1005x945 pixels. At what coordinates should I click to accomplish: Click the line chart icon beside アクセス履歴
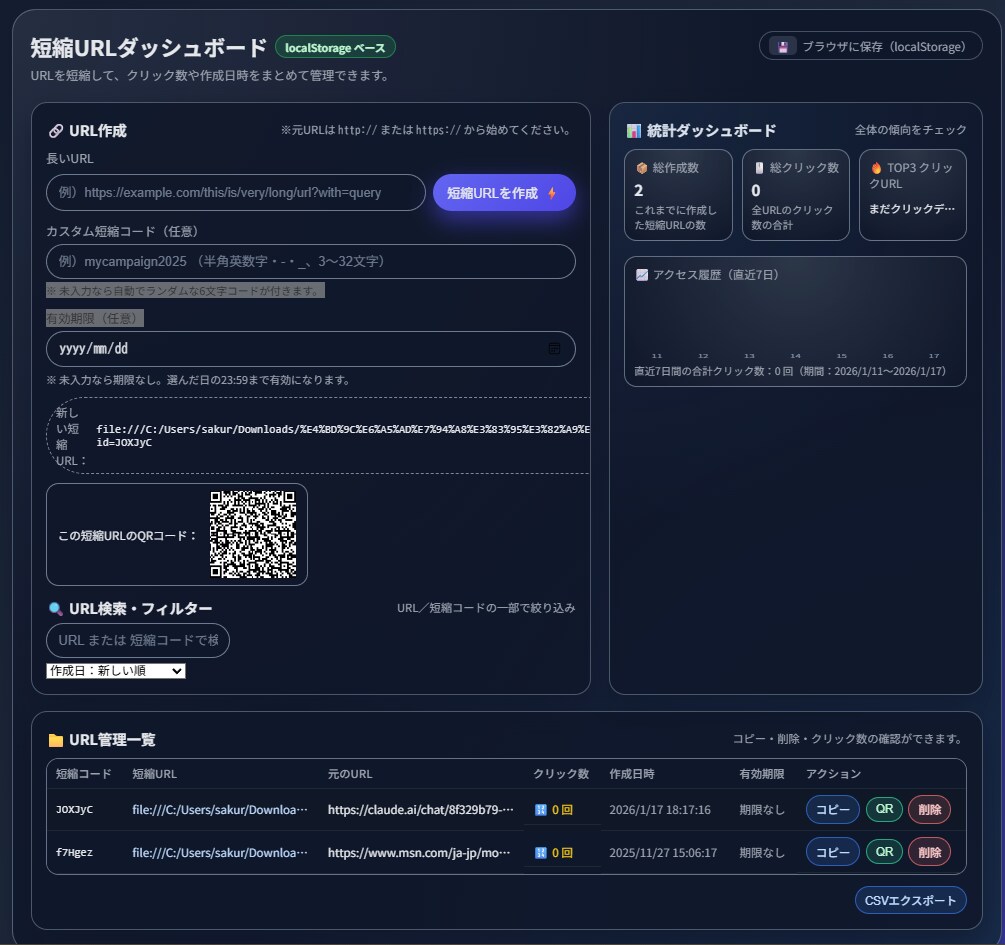642,275
